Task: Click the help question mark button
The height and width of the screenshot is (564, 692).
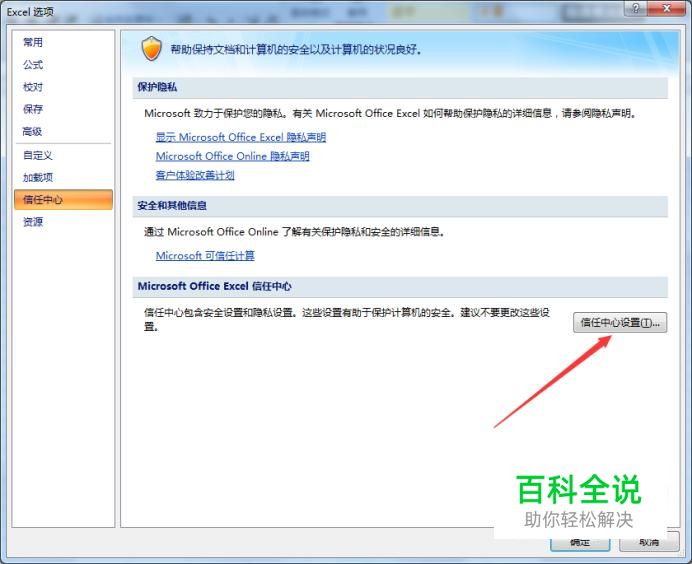Action: click(636, 8)
